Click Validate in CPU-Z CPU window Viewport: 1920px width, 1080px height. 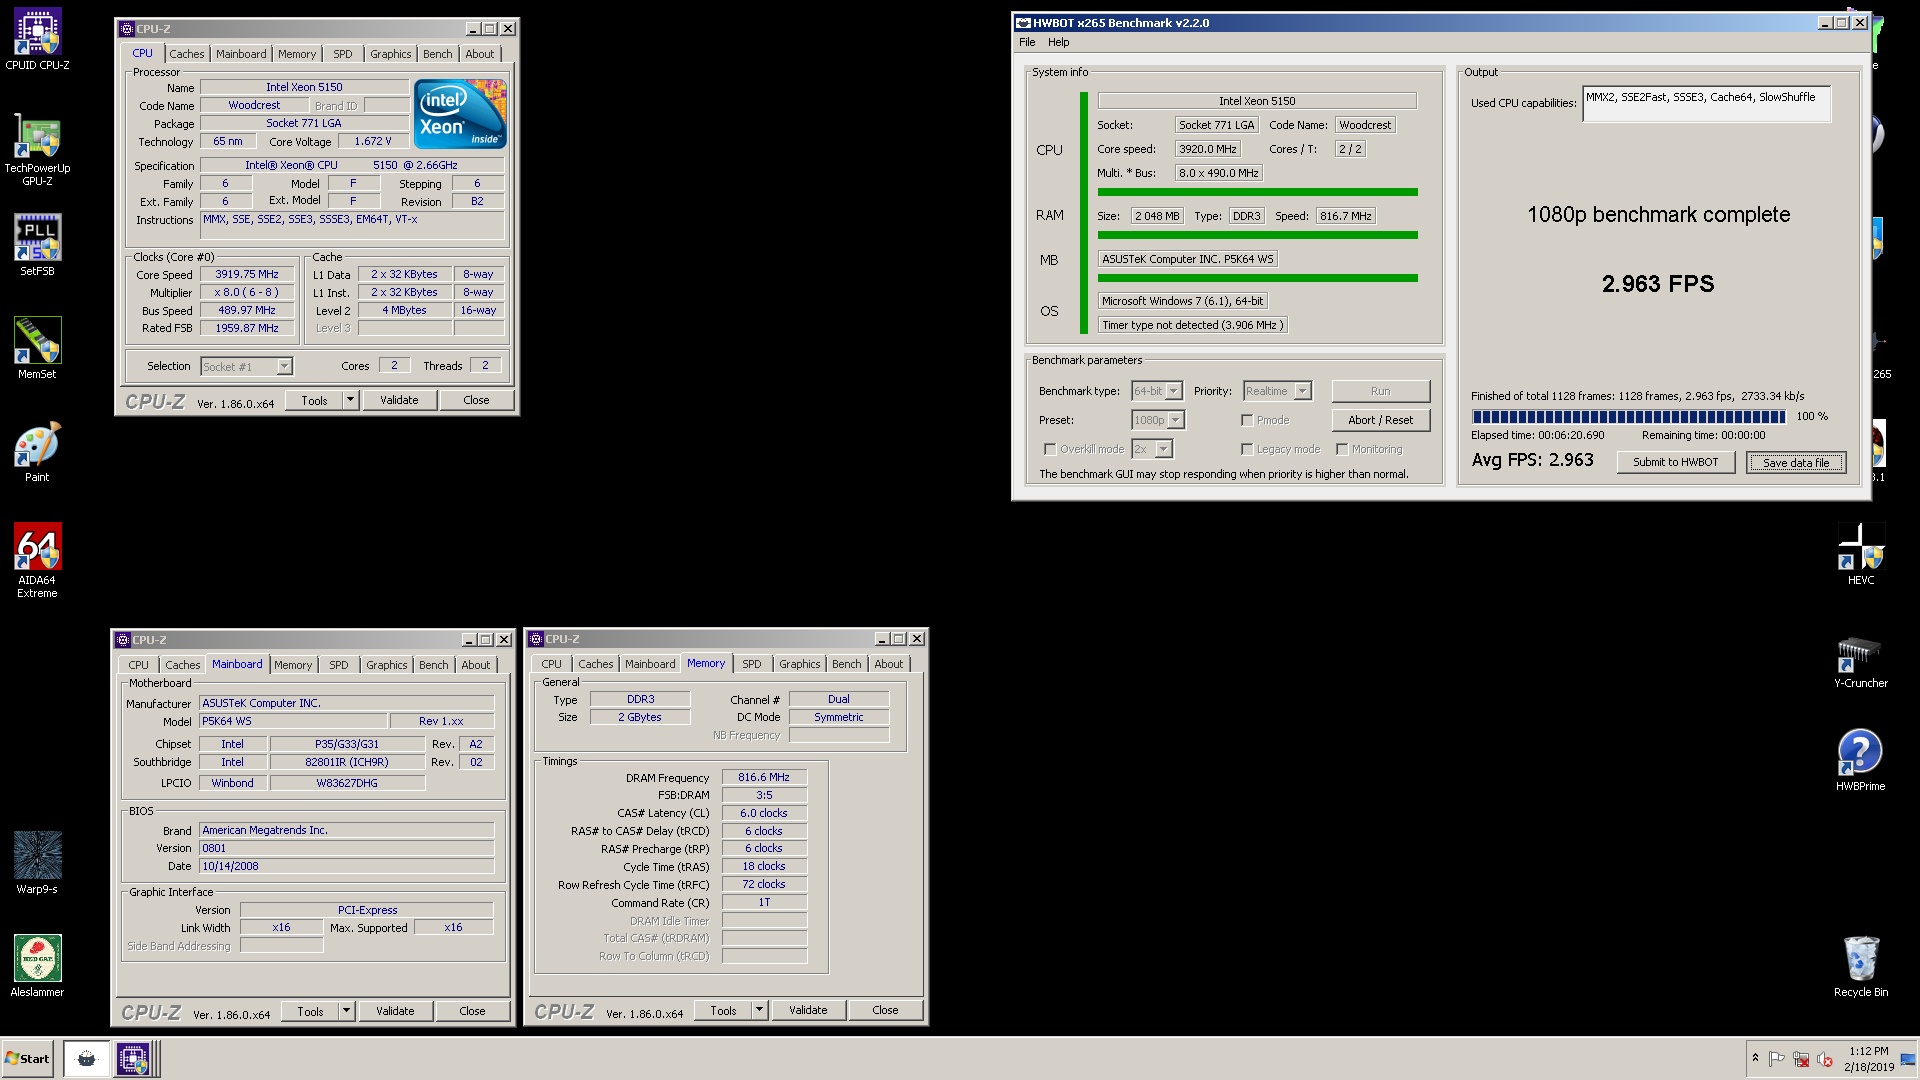[x=399, y=400]
